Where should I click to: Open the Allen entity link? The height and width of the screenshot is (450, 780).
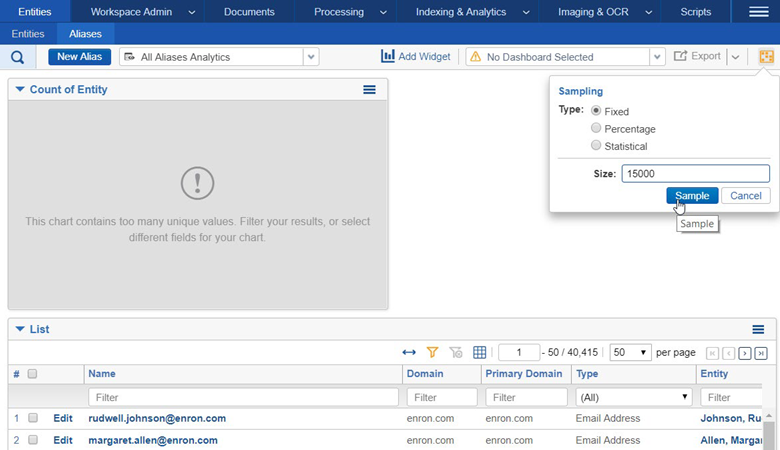tap(731, 440)
